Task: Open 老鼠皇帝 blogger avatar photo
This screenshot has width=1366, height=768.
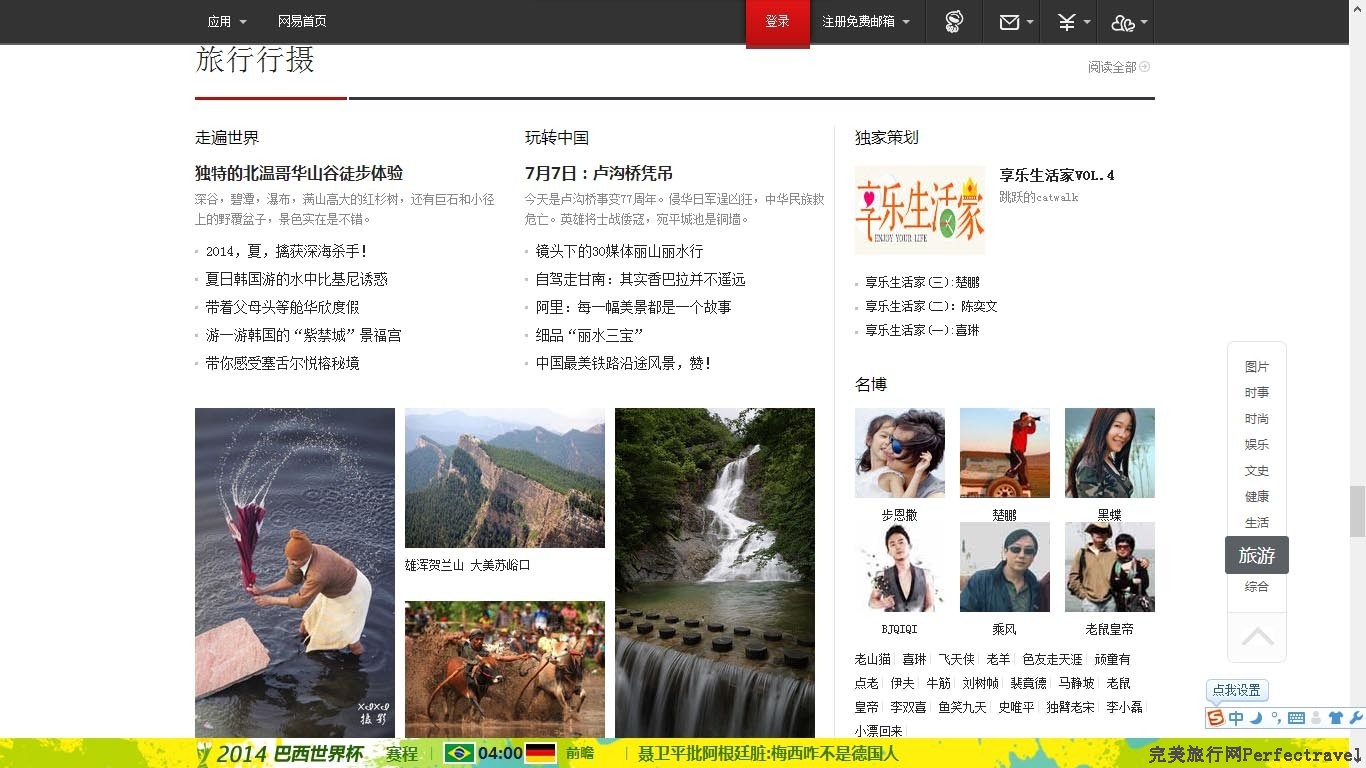Action: (1110, 567)
